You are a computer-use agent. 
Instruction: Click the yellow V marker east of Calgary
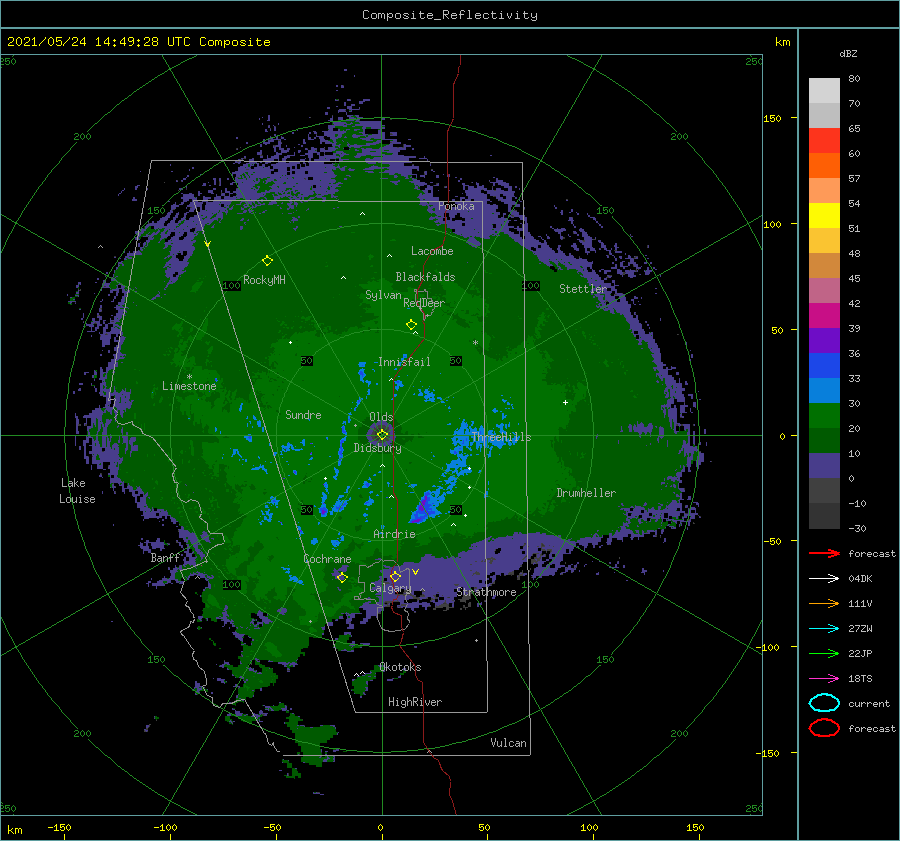[415, 572]
